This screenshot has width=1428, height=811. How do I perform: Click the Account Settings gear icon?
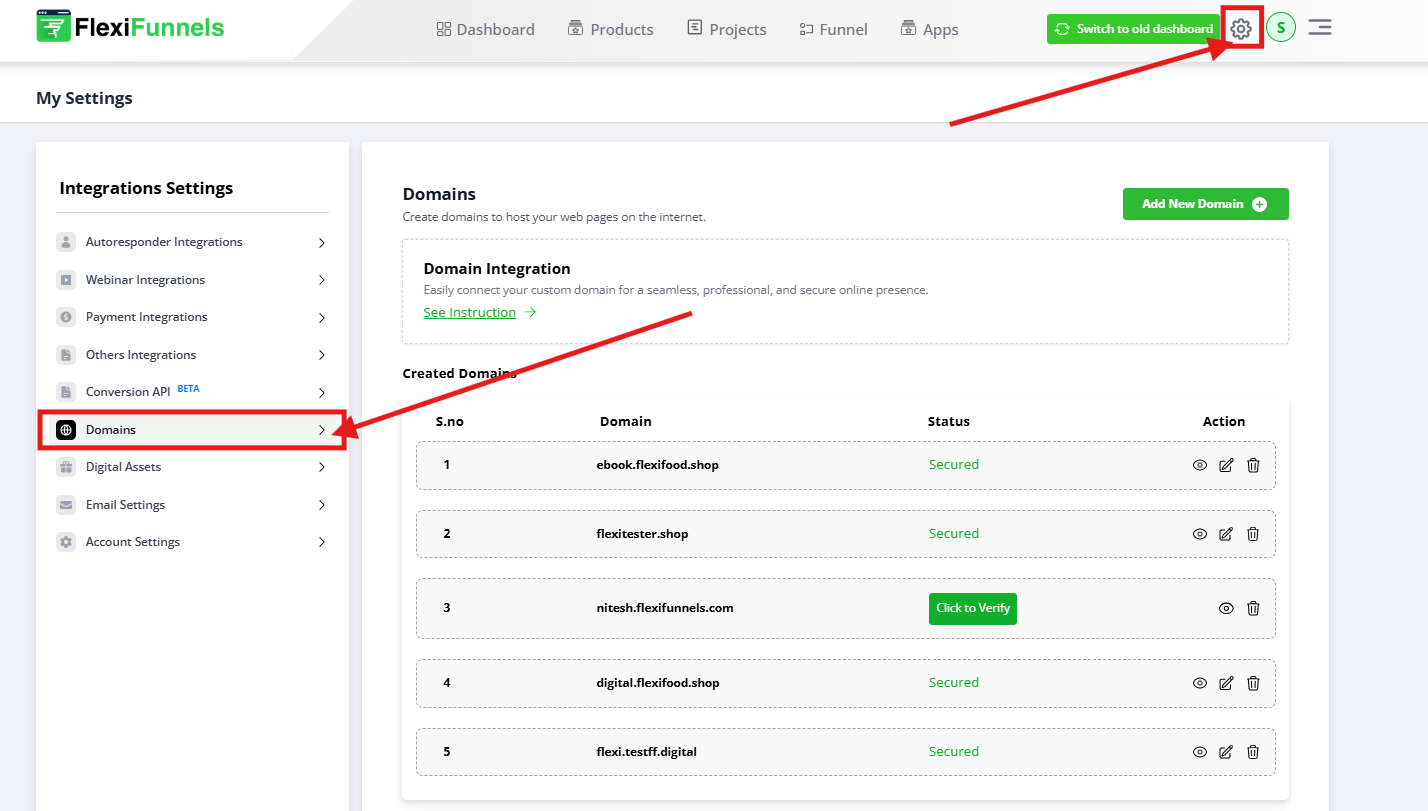(x=66, y=542)
